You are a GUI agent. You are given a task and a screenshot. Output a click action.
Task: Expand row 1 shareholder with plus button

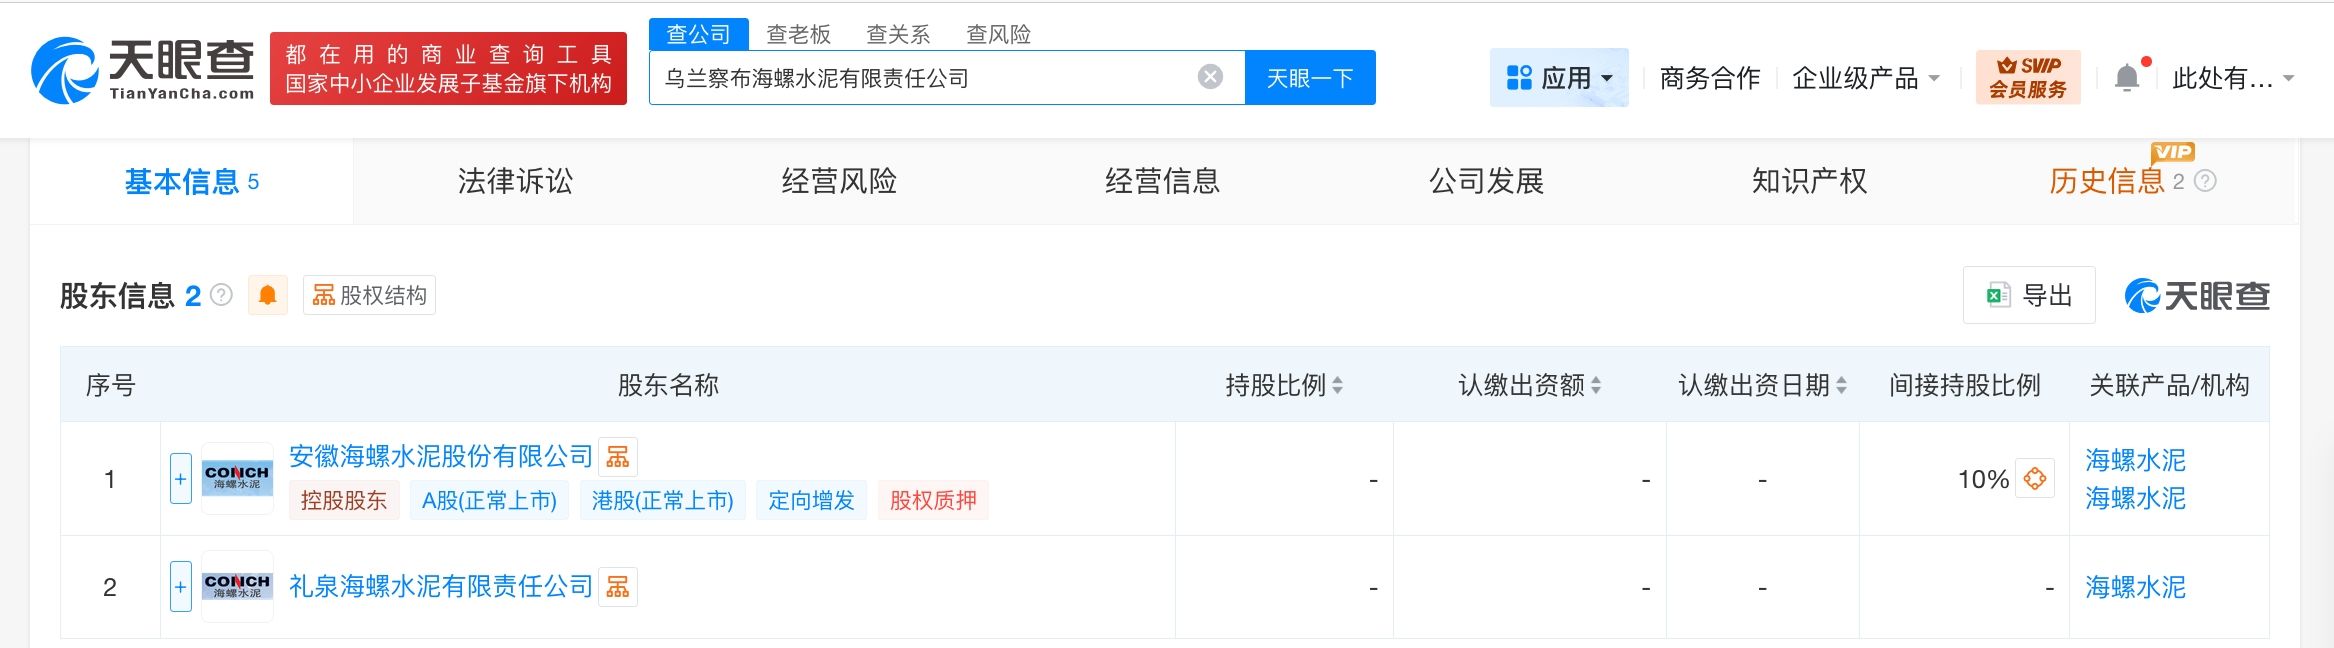click(x=181, y=479)
